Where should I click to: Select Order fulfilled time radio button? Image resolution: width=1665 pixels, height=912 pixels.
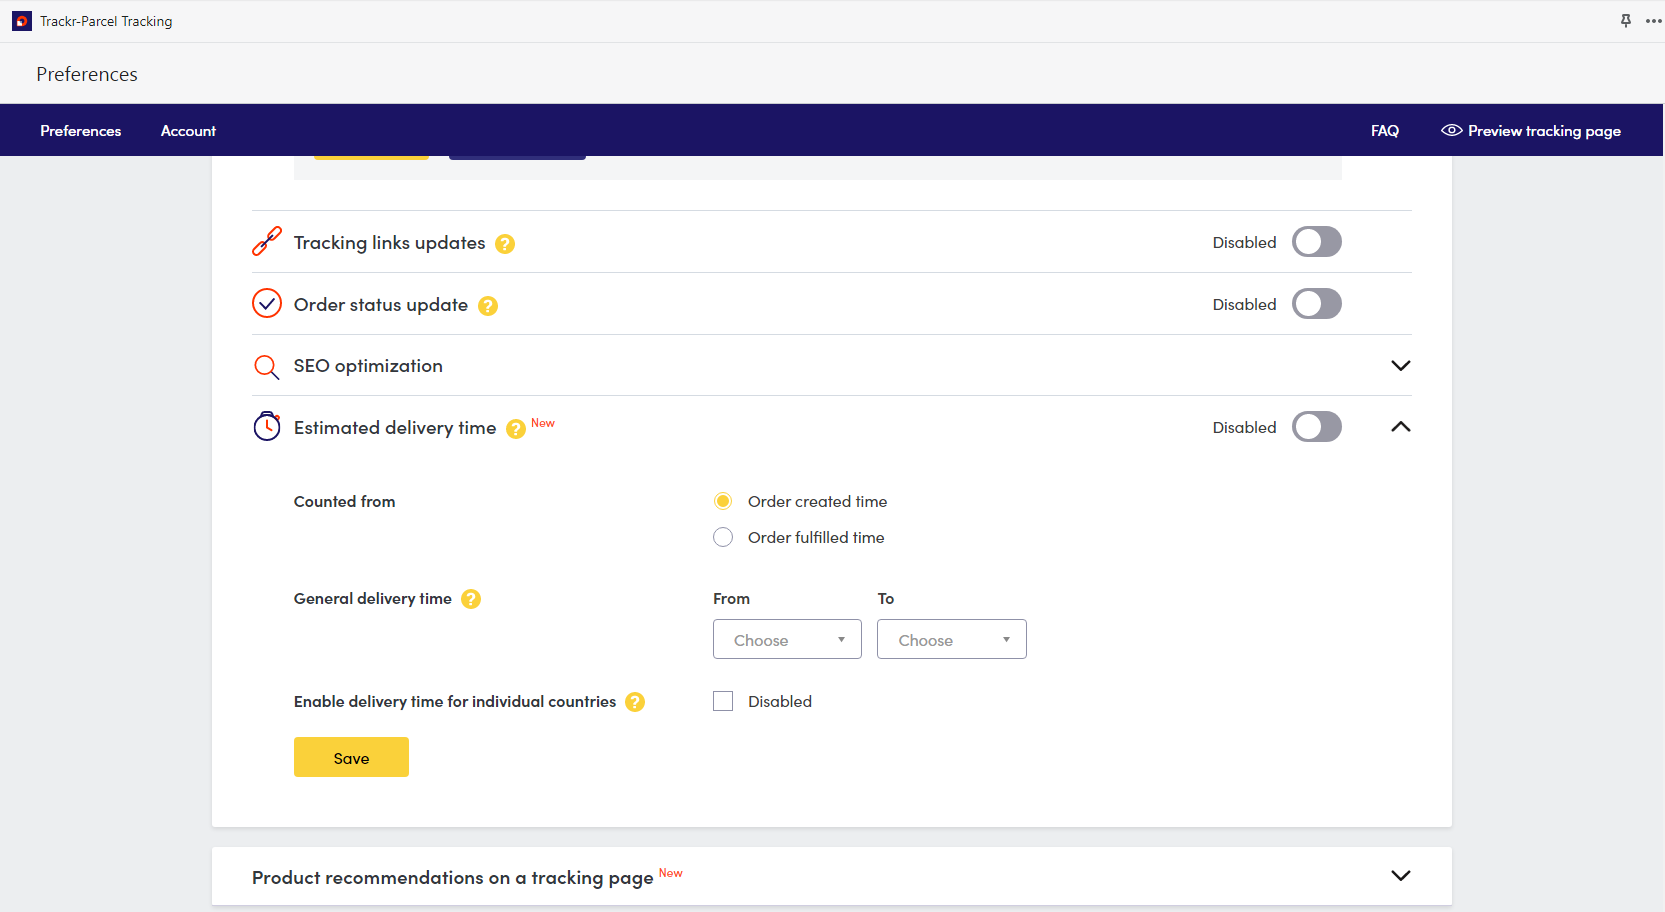(x=723, y=537)
